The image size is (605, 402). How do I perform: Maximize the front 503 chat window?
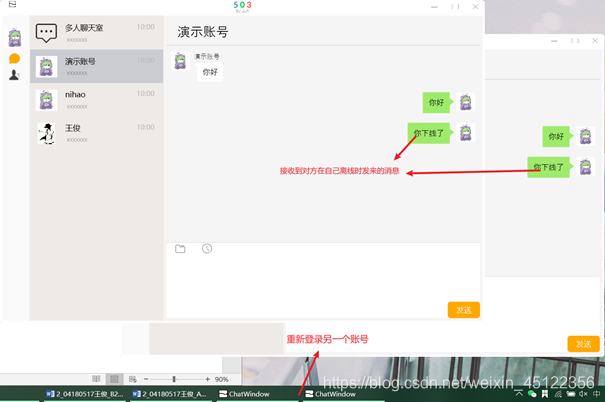coord(455,7)
